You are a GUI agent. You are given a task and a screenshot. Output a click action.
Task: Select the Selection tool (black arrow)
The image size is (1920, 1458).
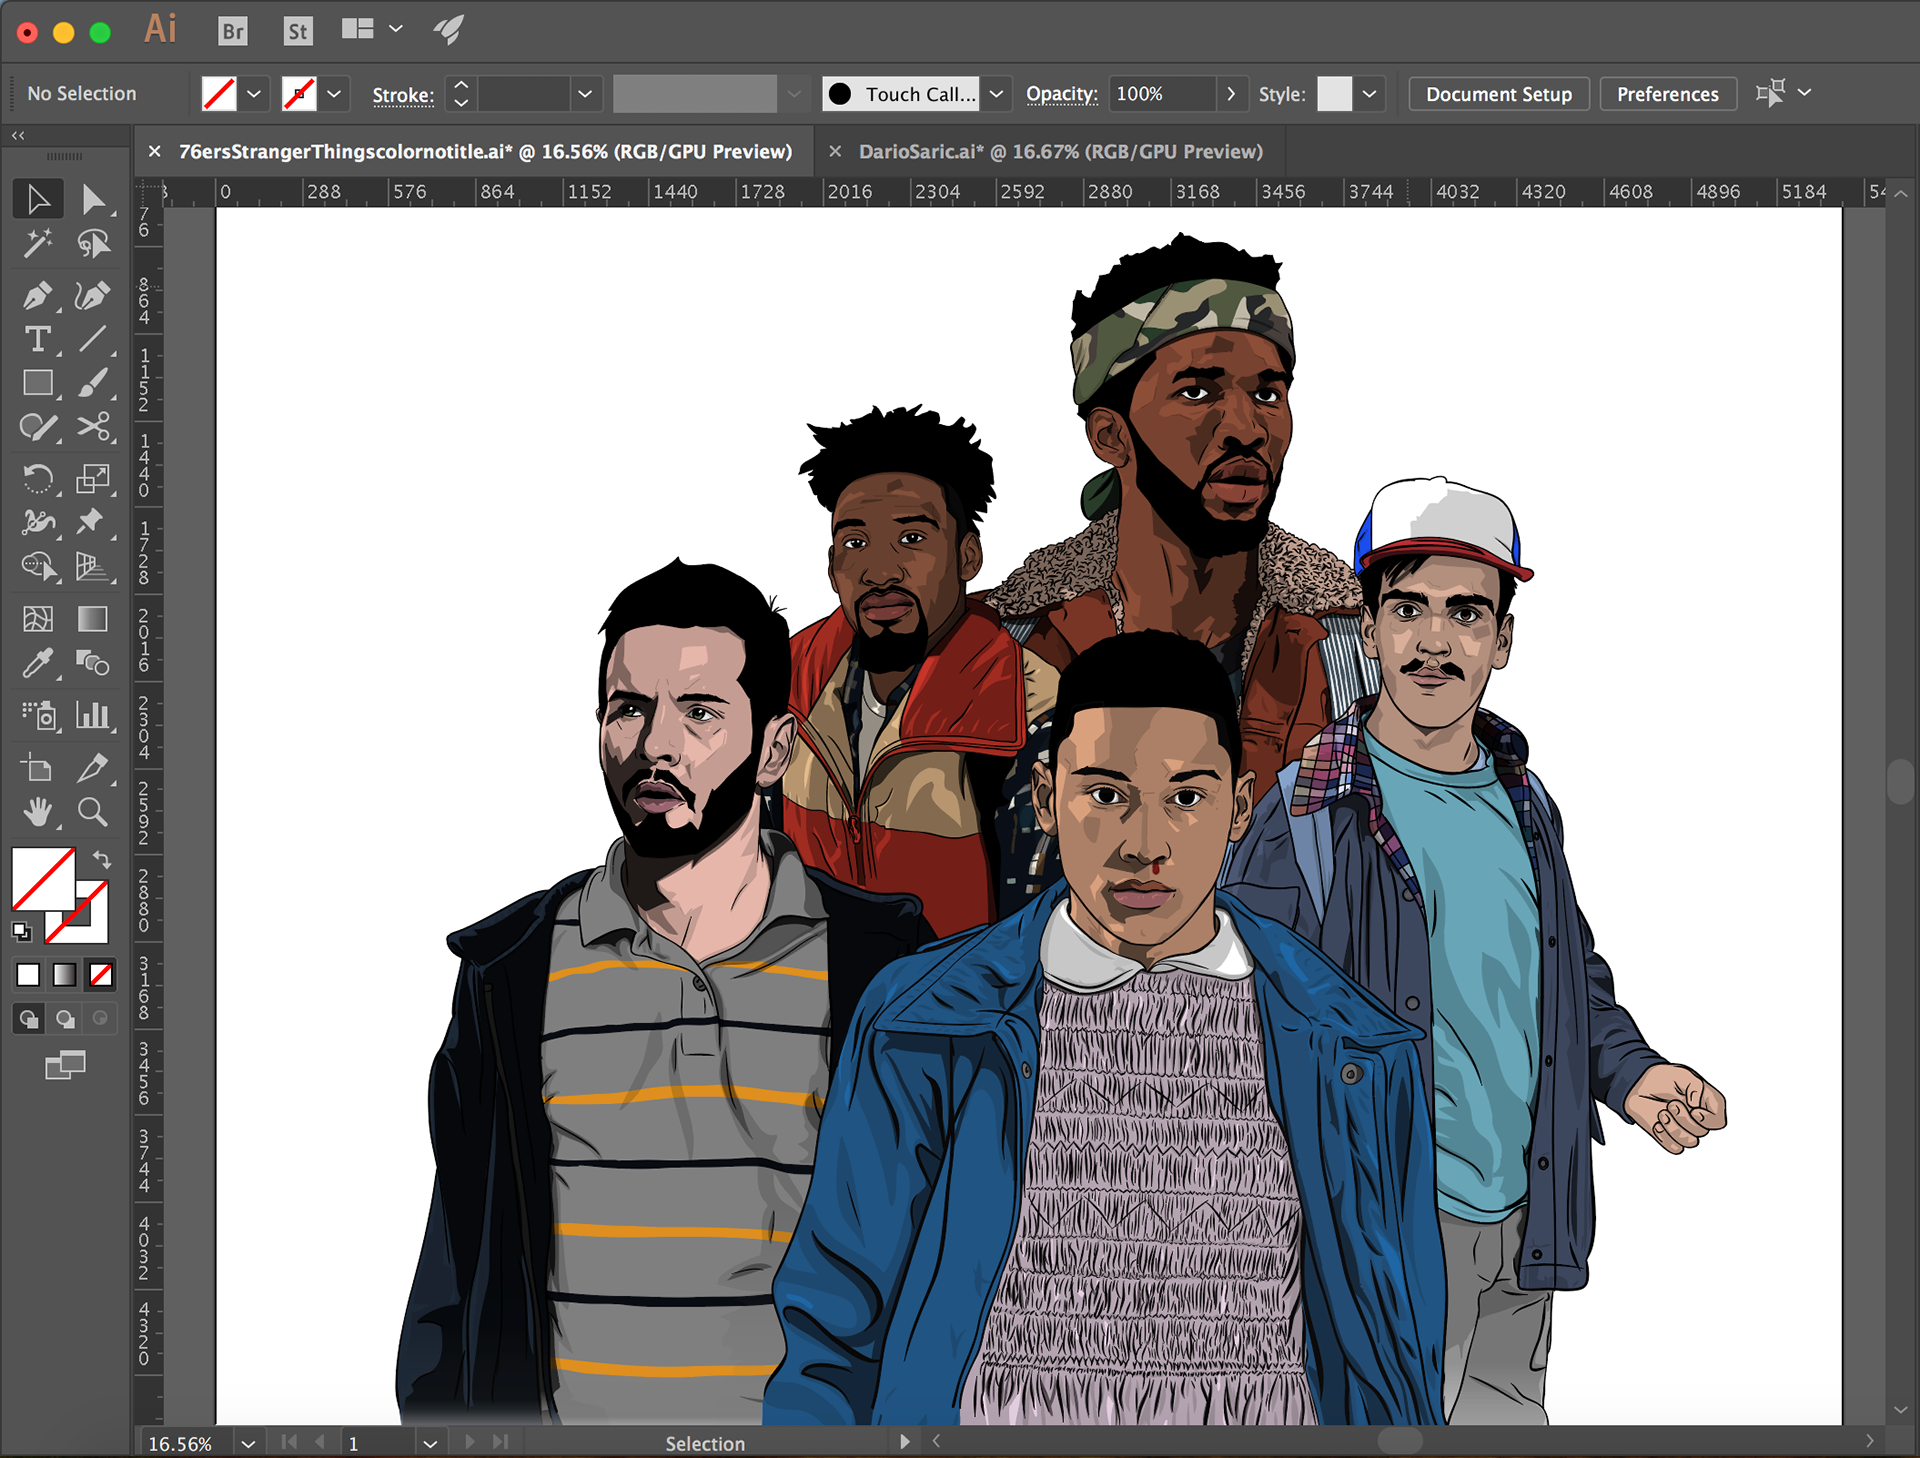pos(38,199)
